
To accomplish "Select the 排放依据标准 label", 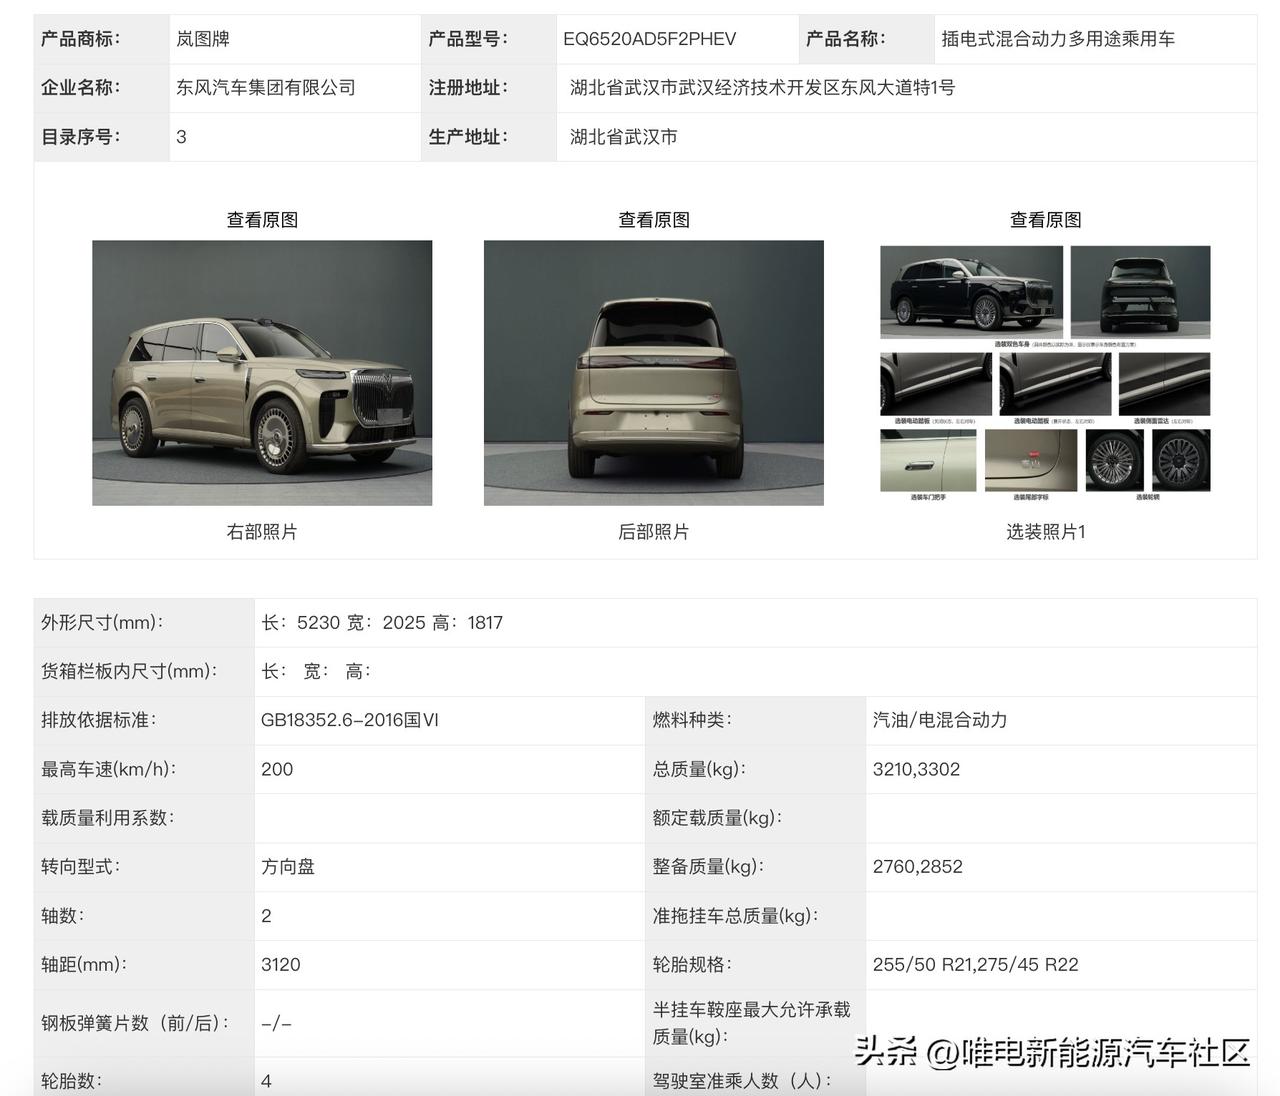I will (98, 720).
